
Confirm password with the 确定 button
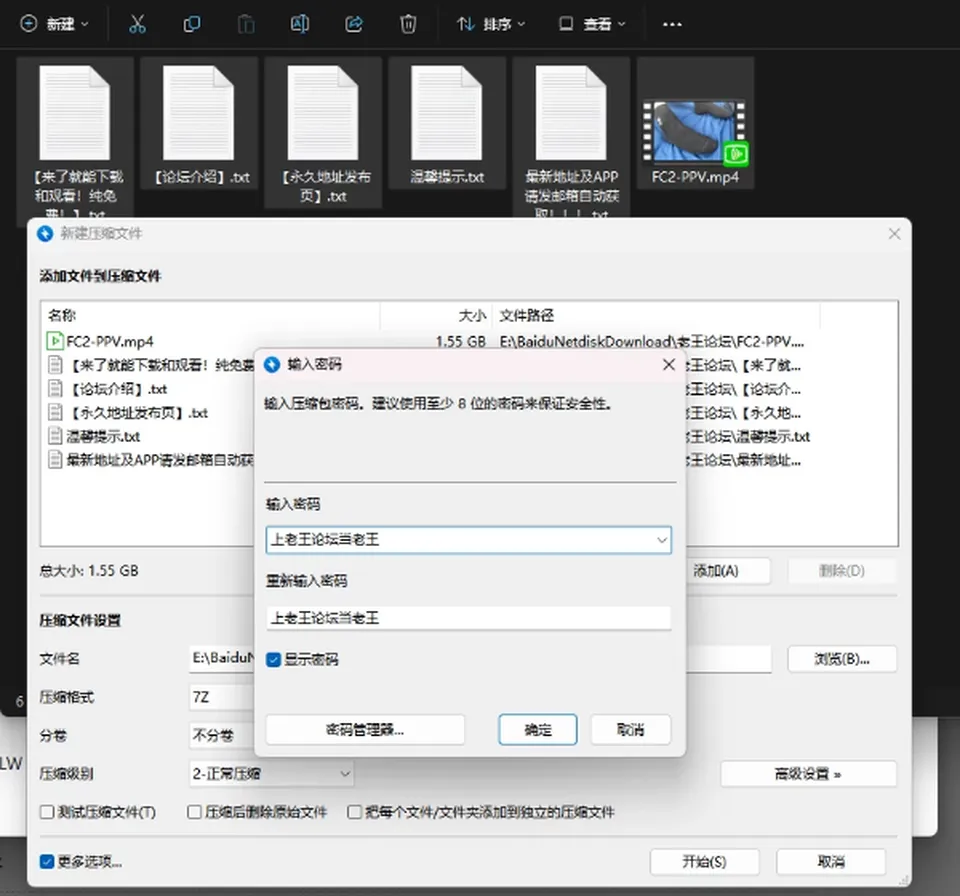click(x=538, y=729)
